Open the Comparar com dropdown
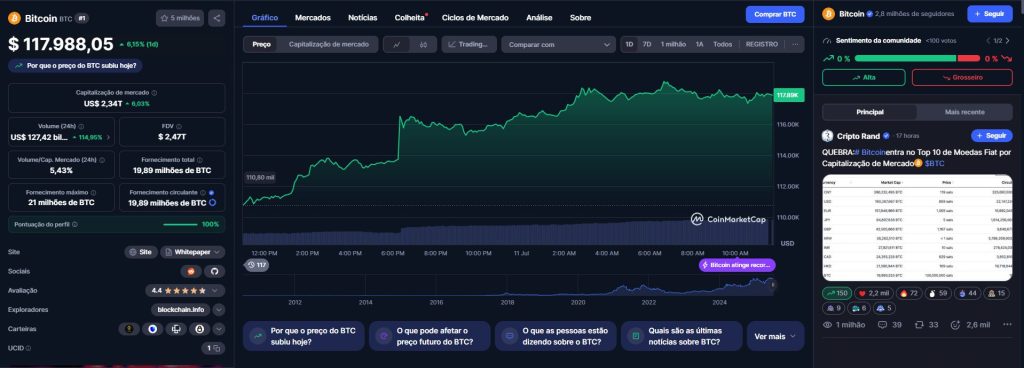 [x=558, y=44]
